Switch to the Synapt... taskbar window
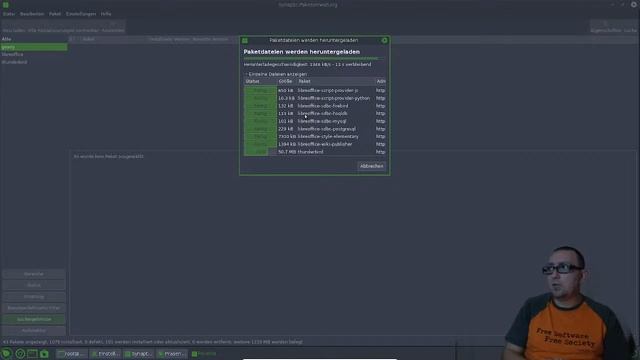The width and height of the screenshot is (640, 360). (x=138, y=354)
